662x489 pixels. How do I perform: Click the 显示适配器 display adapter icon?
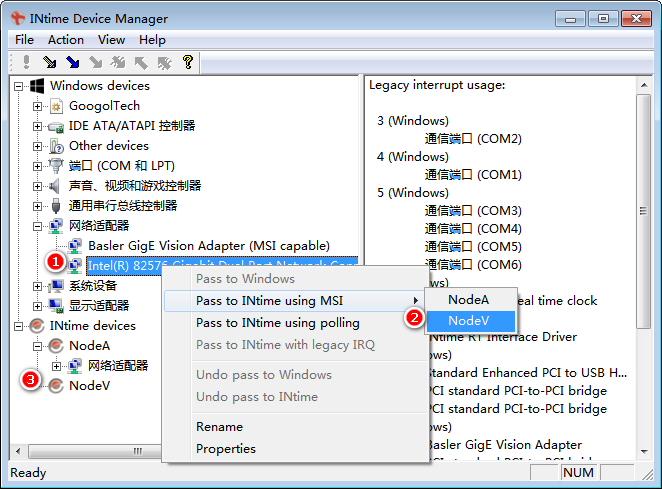(x=56, y=306)
